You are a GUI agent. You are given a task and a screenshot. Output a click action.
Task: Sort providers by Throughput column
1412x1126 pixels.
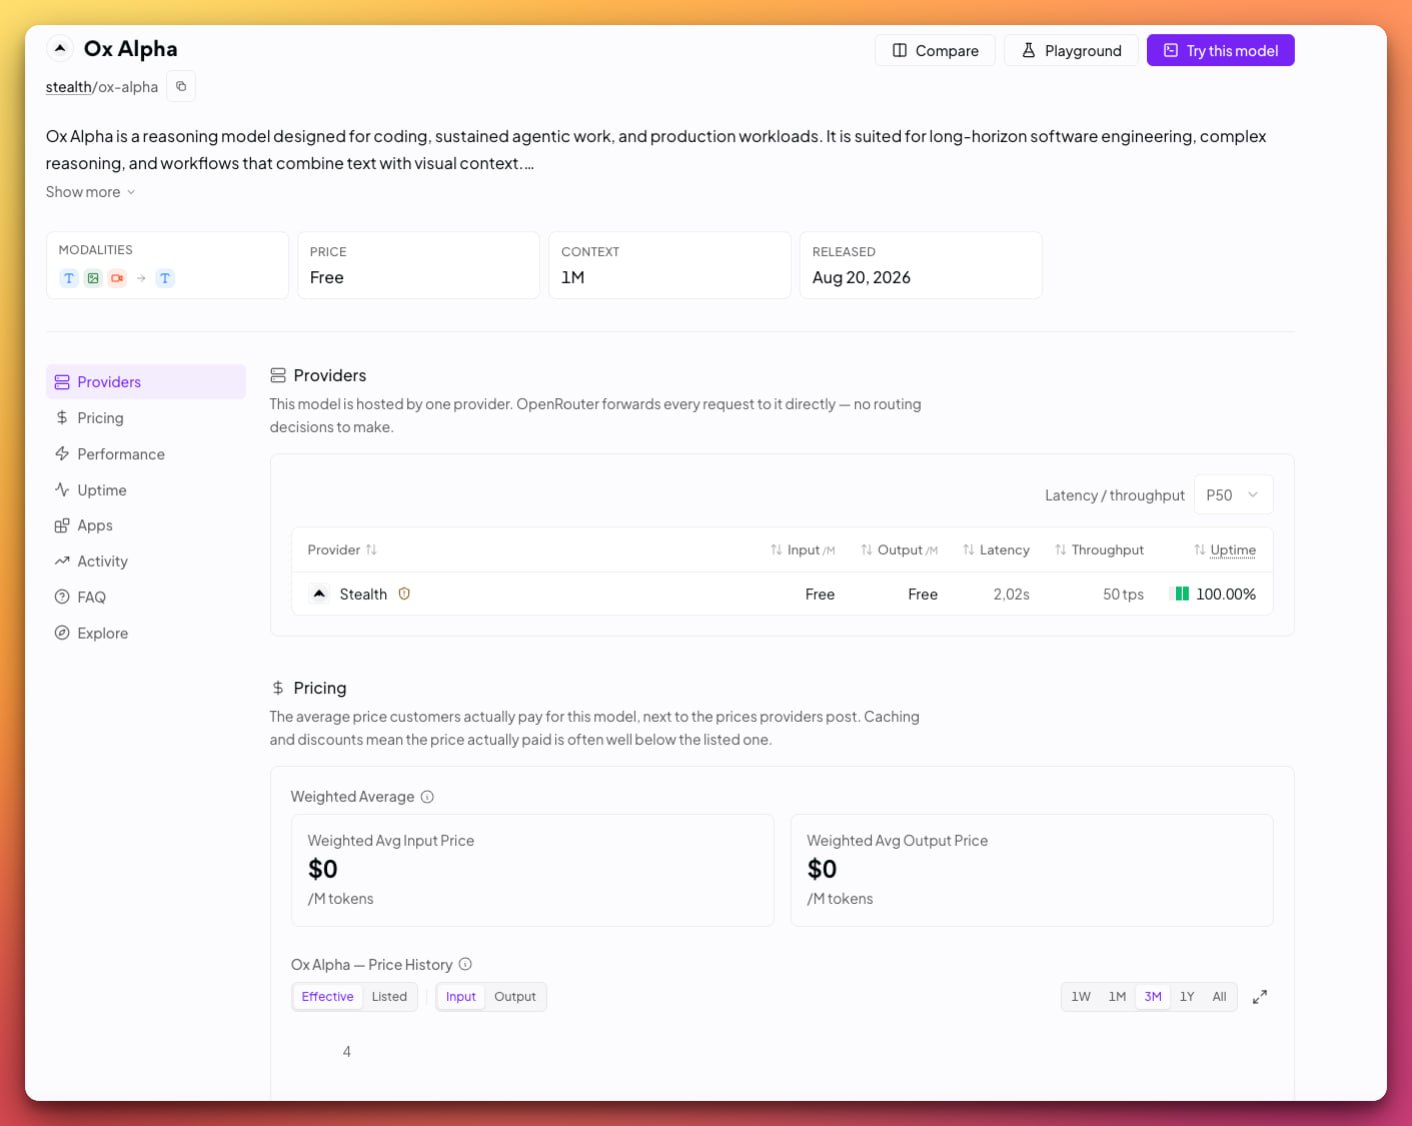[x=1099, y=550]
